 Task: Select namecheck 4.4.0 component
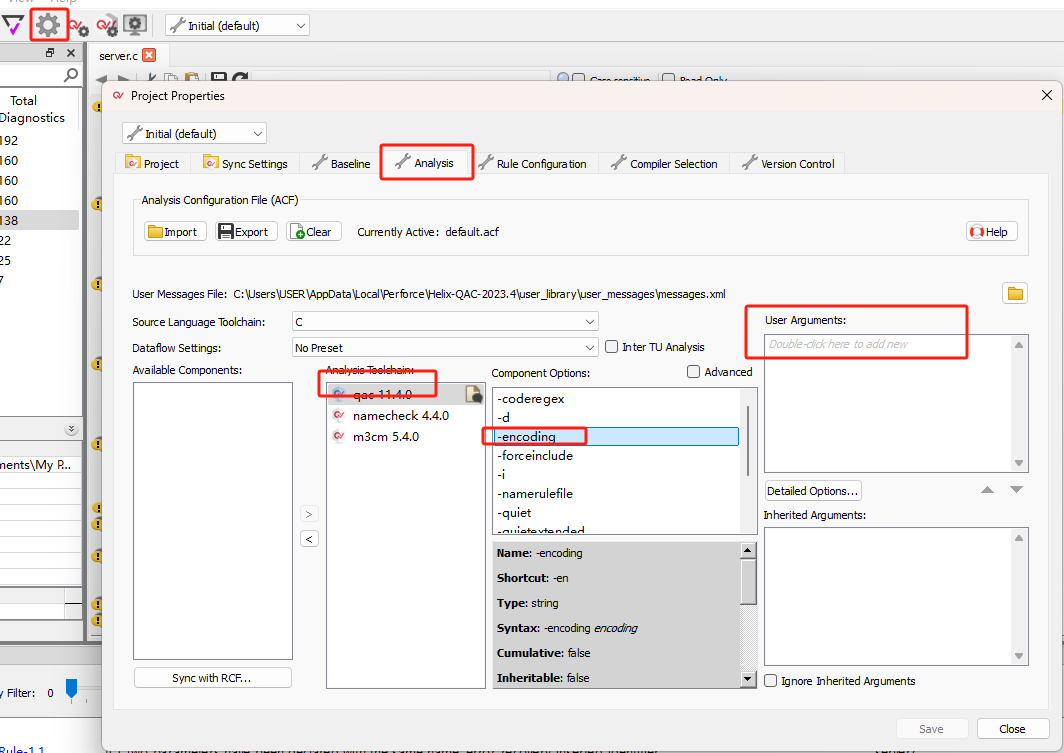click(x=400, y=416)
